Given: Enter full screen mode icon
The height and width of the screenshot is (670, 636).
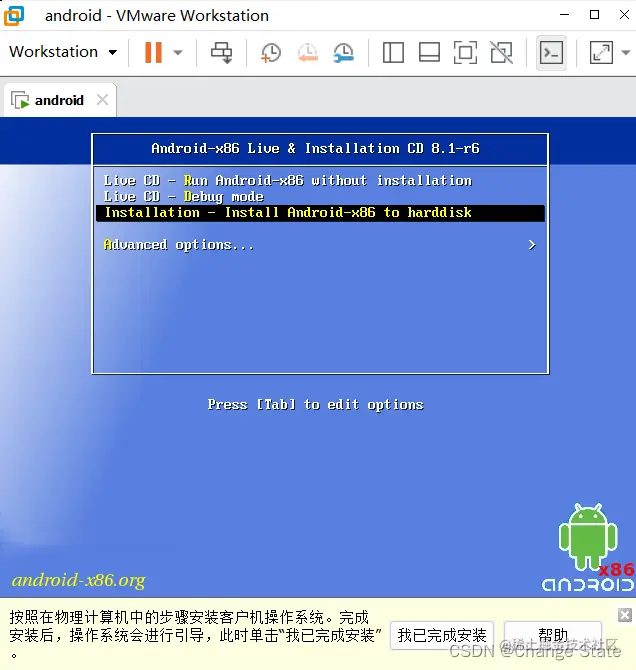Looking at the screenshot, I should tap(465, 53).
